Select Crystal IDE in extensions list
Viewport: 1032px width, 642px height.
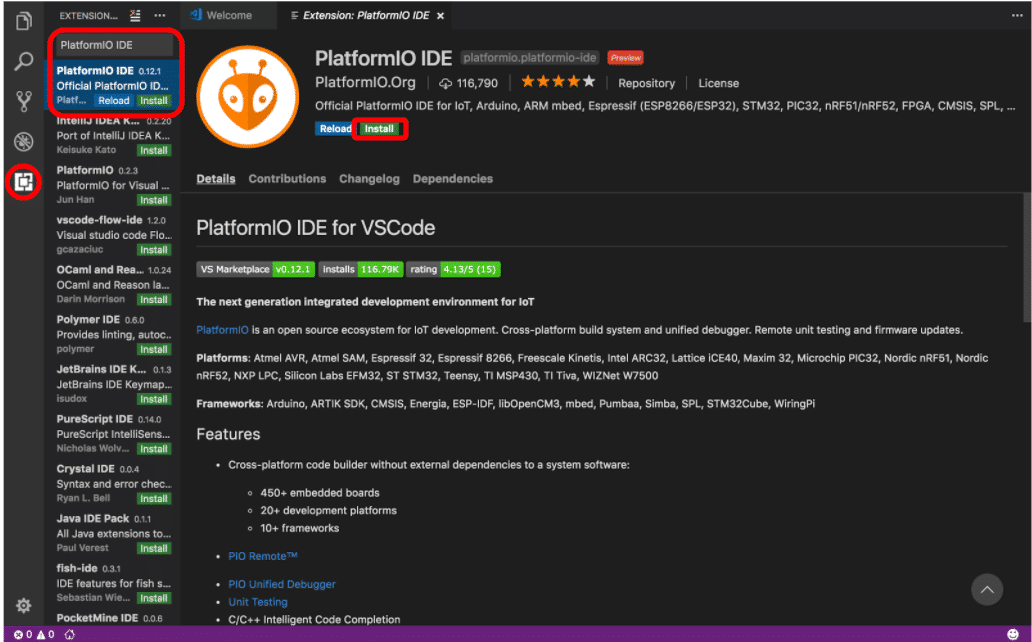pos(113,483)
